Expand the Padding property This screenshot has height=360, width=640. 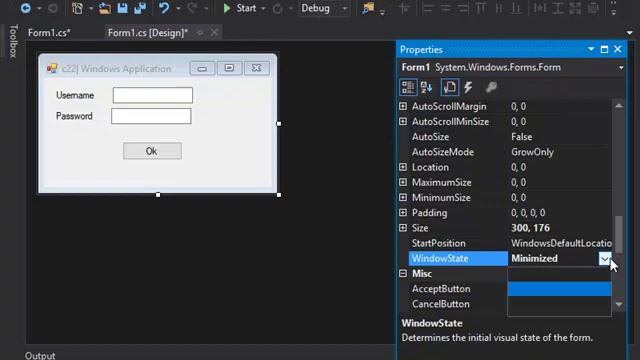(x=403, y=213)
